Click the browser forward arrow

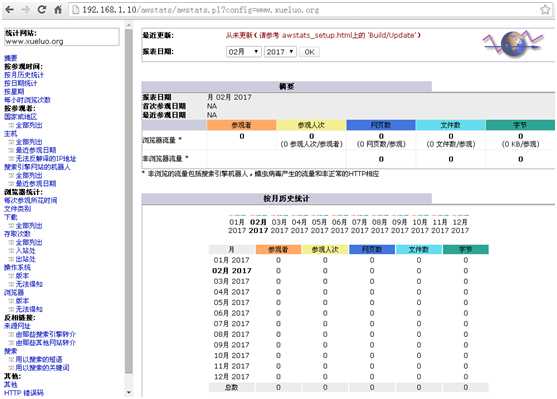[25, 10]
